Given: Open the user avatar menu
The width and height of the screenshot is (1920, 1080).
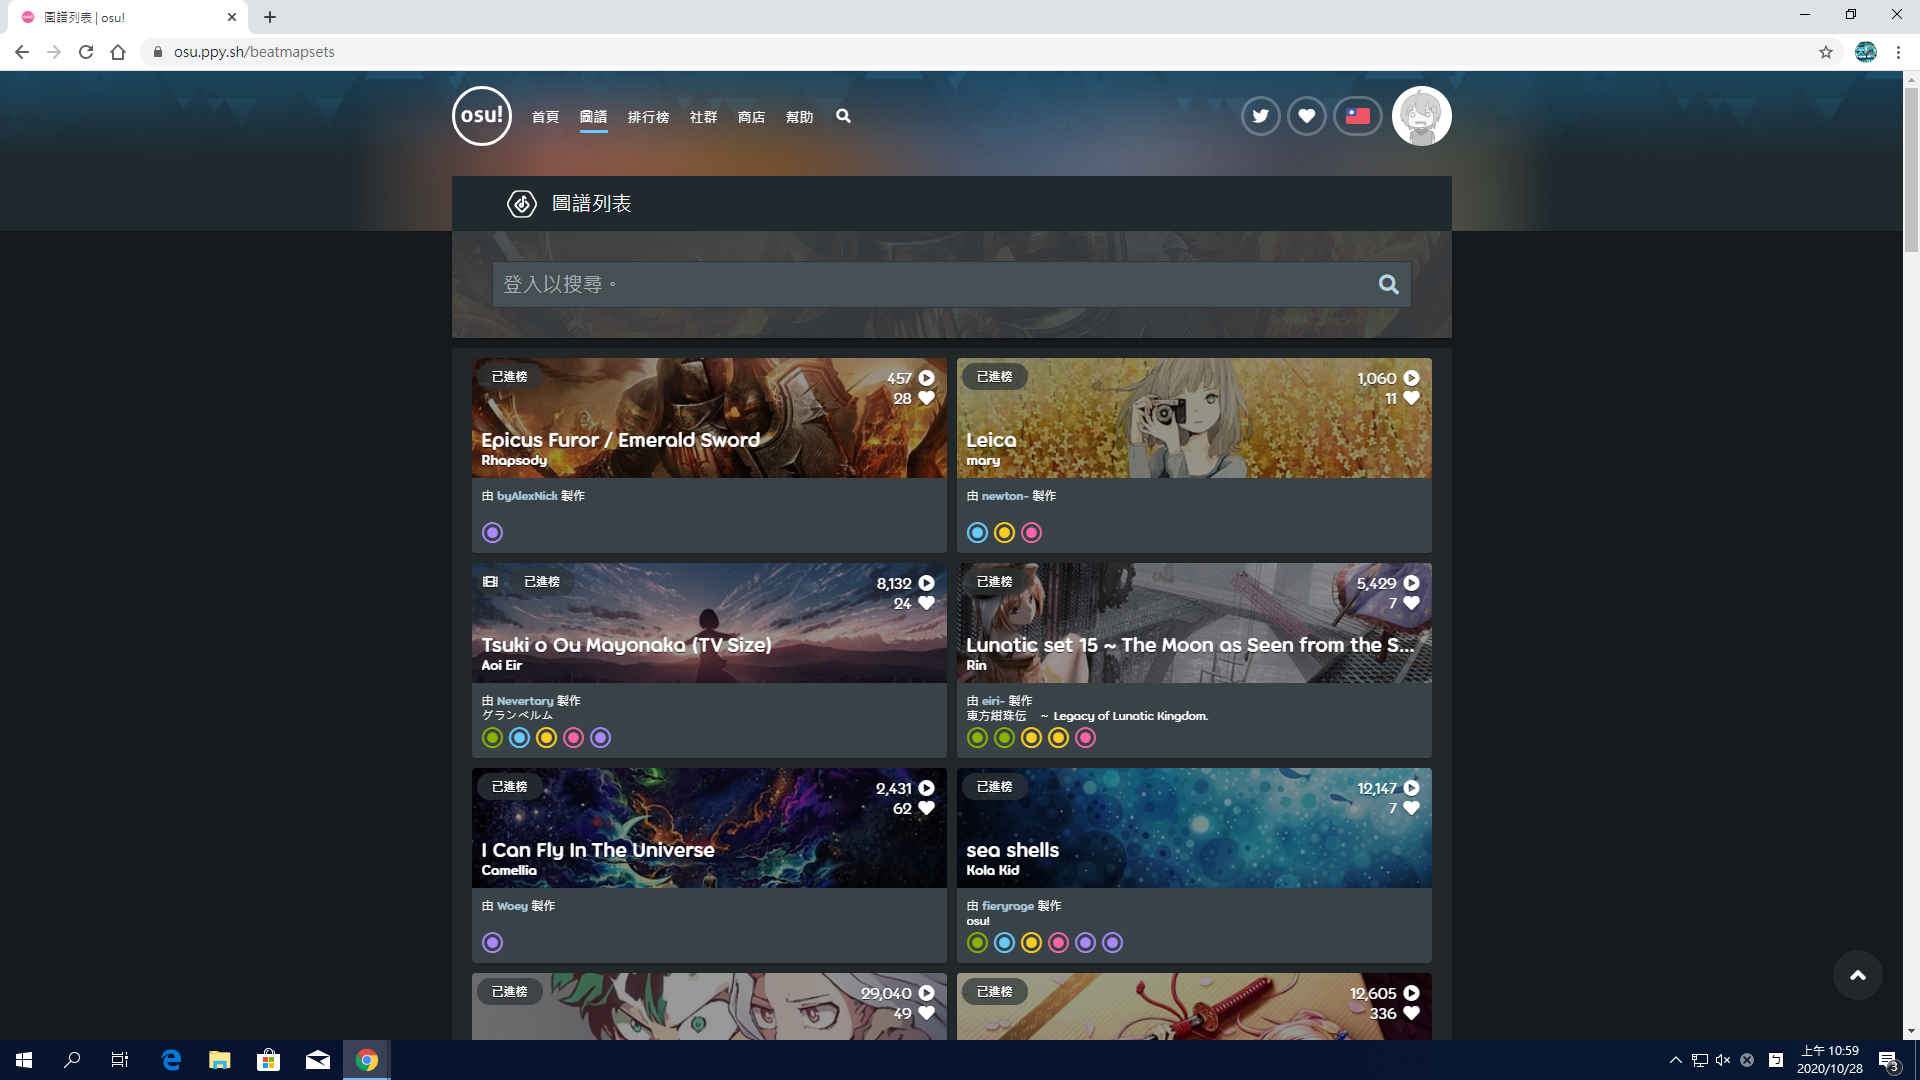Looking at the screenshot, I should click(x=1421, y=116).
